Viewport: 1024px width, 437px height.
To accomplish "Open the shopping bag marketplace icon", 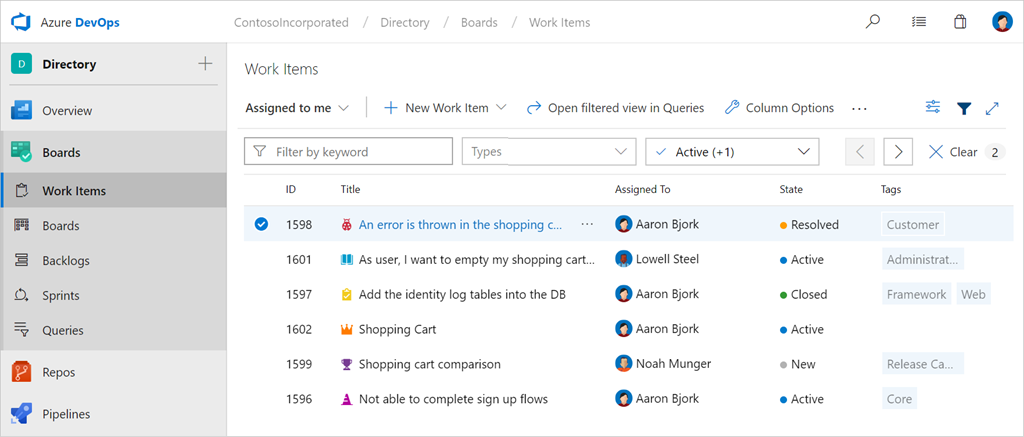I will click(x=960, y=22).
